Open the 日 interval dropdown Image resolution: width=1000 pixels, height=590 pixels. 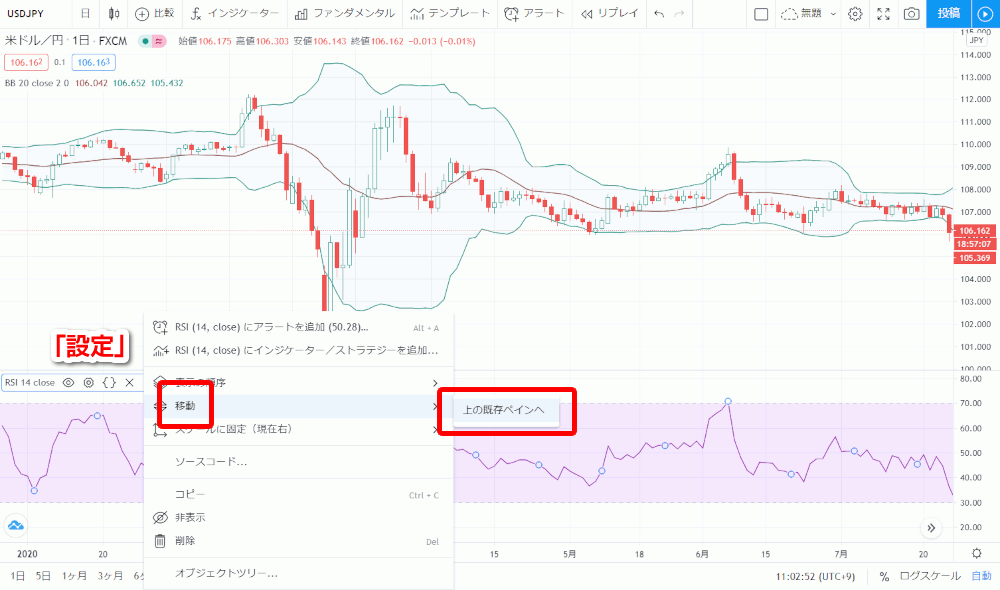point(85,13)
